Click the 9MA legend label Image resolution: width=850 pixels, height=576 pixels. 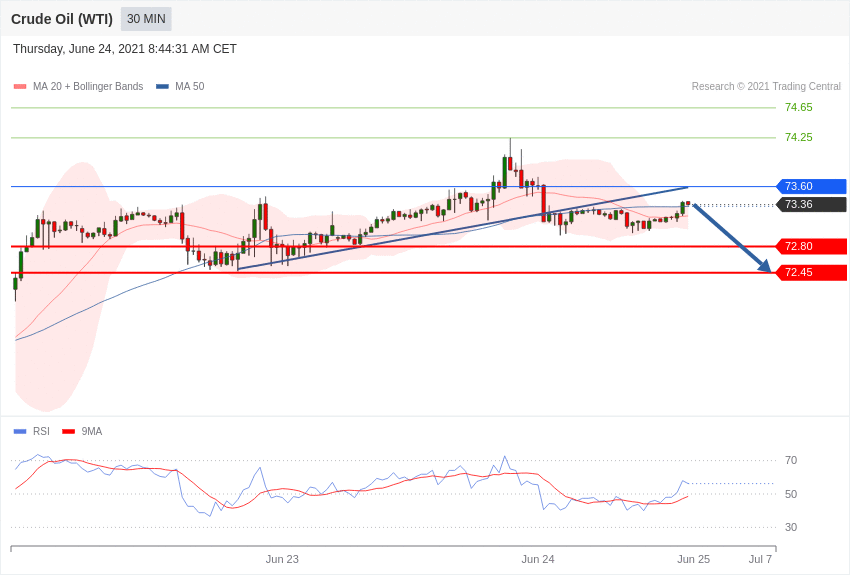point(92,431)
